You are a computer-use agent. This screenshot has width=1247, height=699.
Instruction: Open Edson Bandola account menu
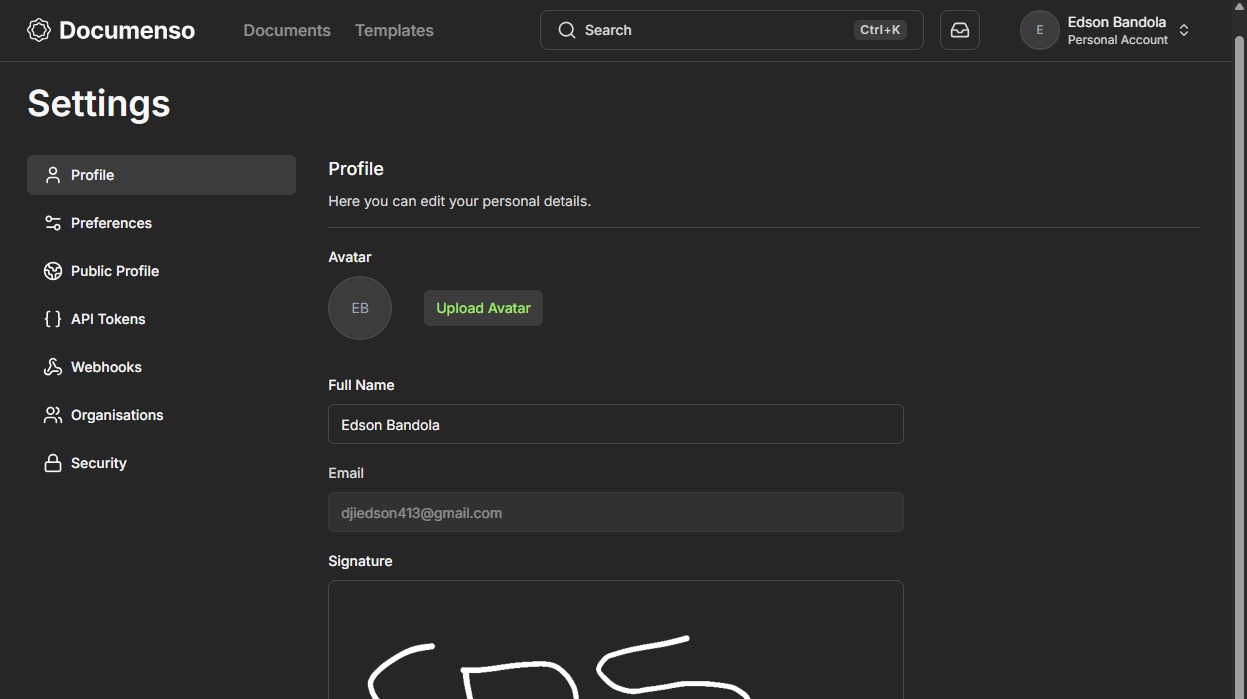click(1116, 30)
